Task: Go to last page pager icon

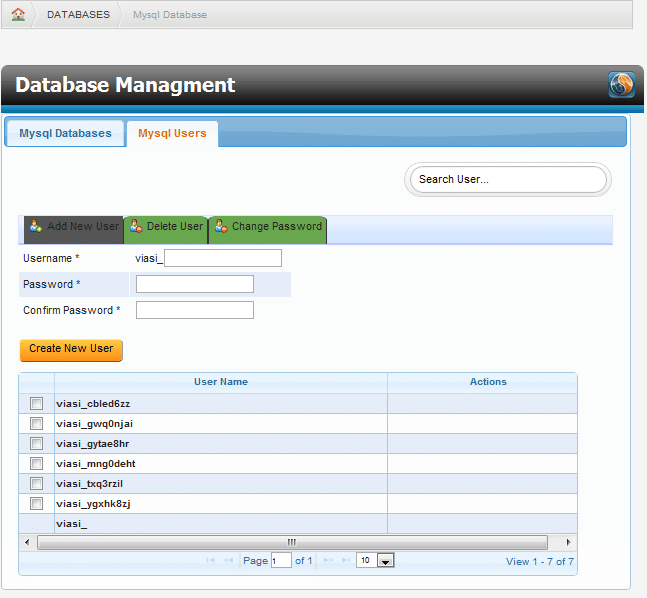Action: (x=346, y=561)
